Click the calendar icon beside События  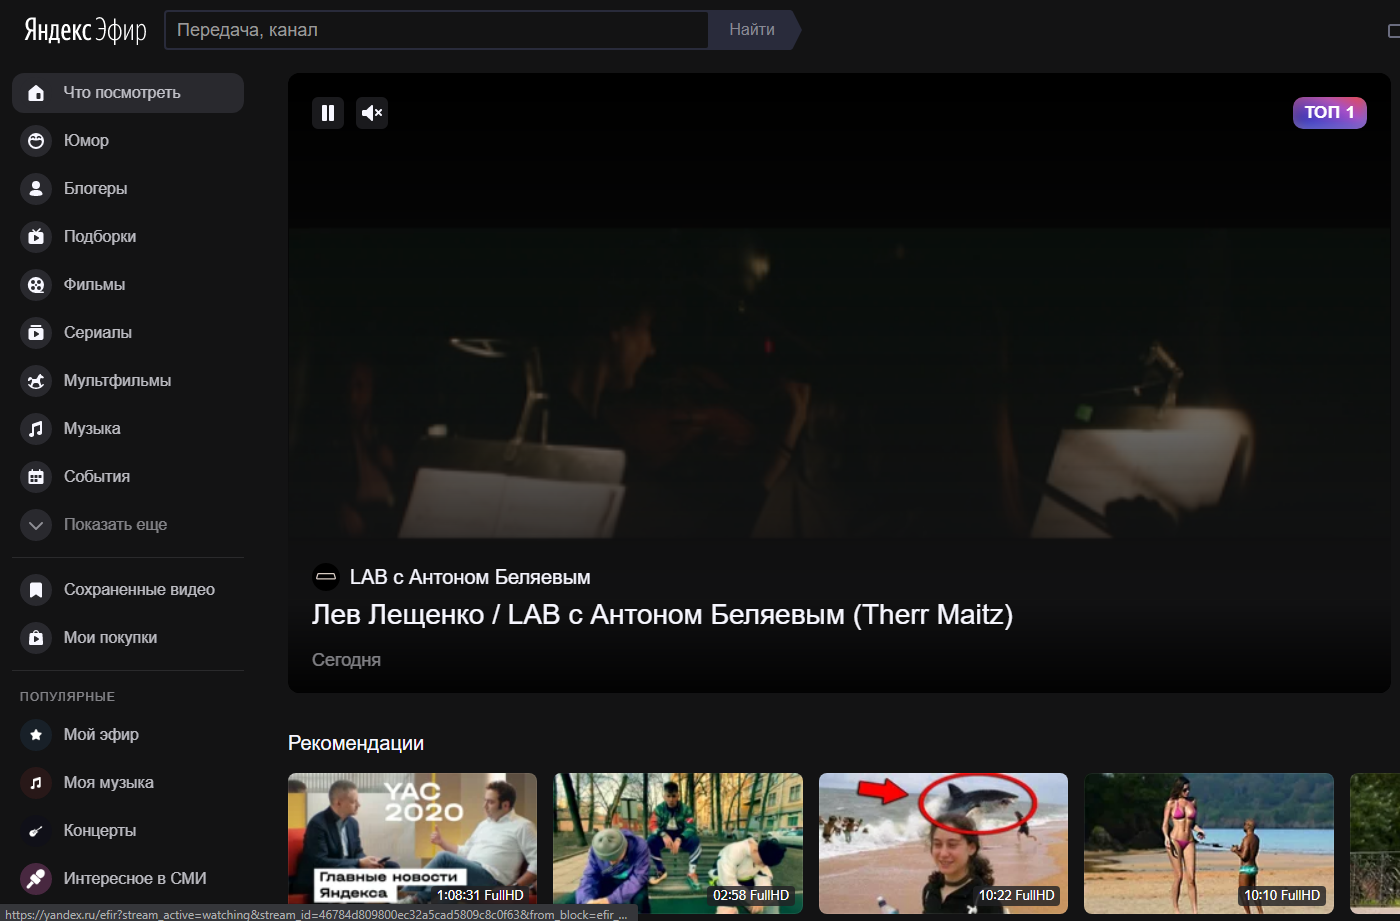36,477
